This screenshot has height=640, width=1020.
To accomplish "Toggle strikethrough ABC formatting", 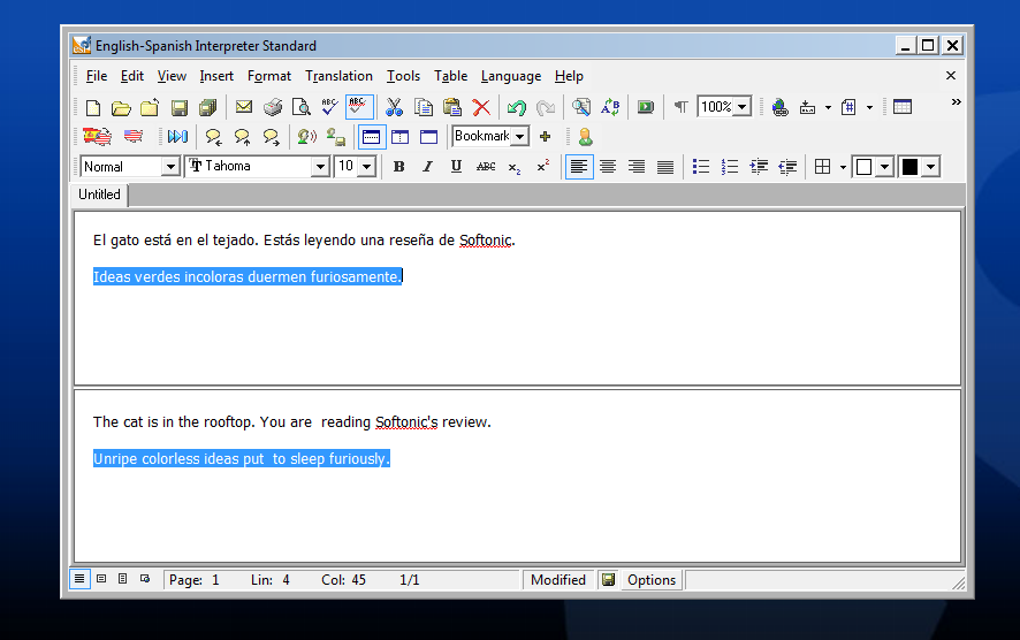I will (485, 167).
